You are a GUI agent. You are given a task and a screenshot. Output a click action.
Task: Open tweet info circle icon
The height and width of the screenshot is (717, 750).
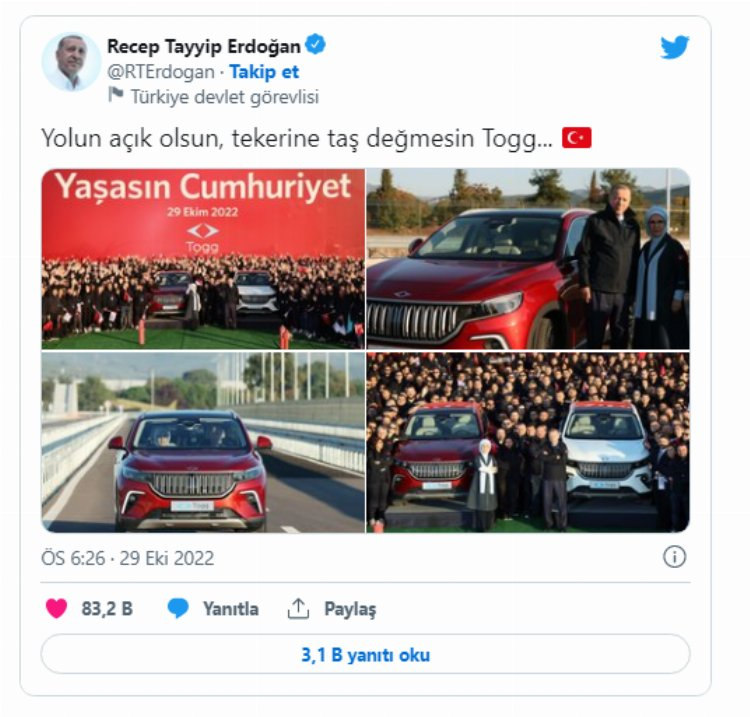[674, 557]
